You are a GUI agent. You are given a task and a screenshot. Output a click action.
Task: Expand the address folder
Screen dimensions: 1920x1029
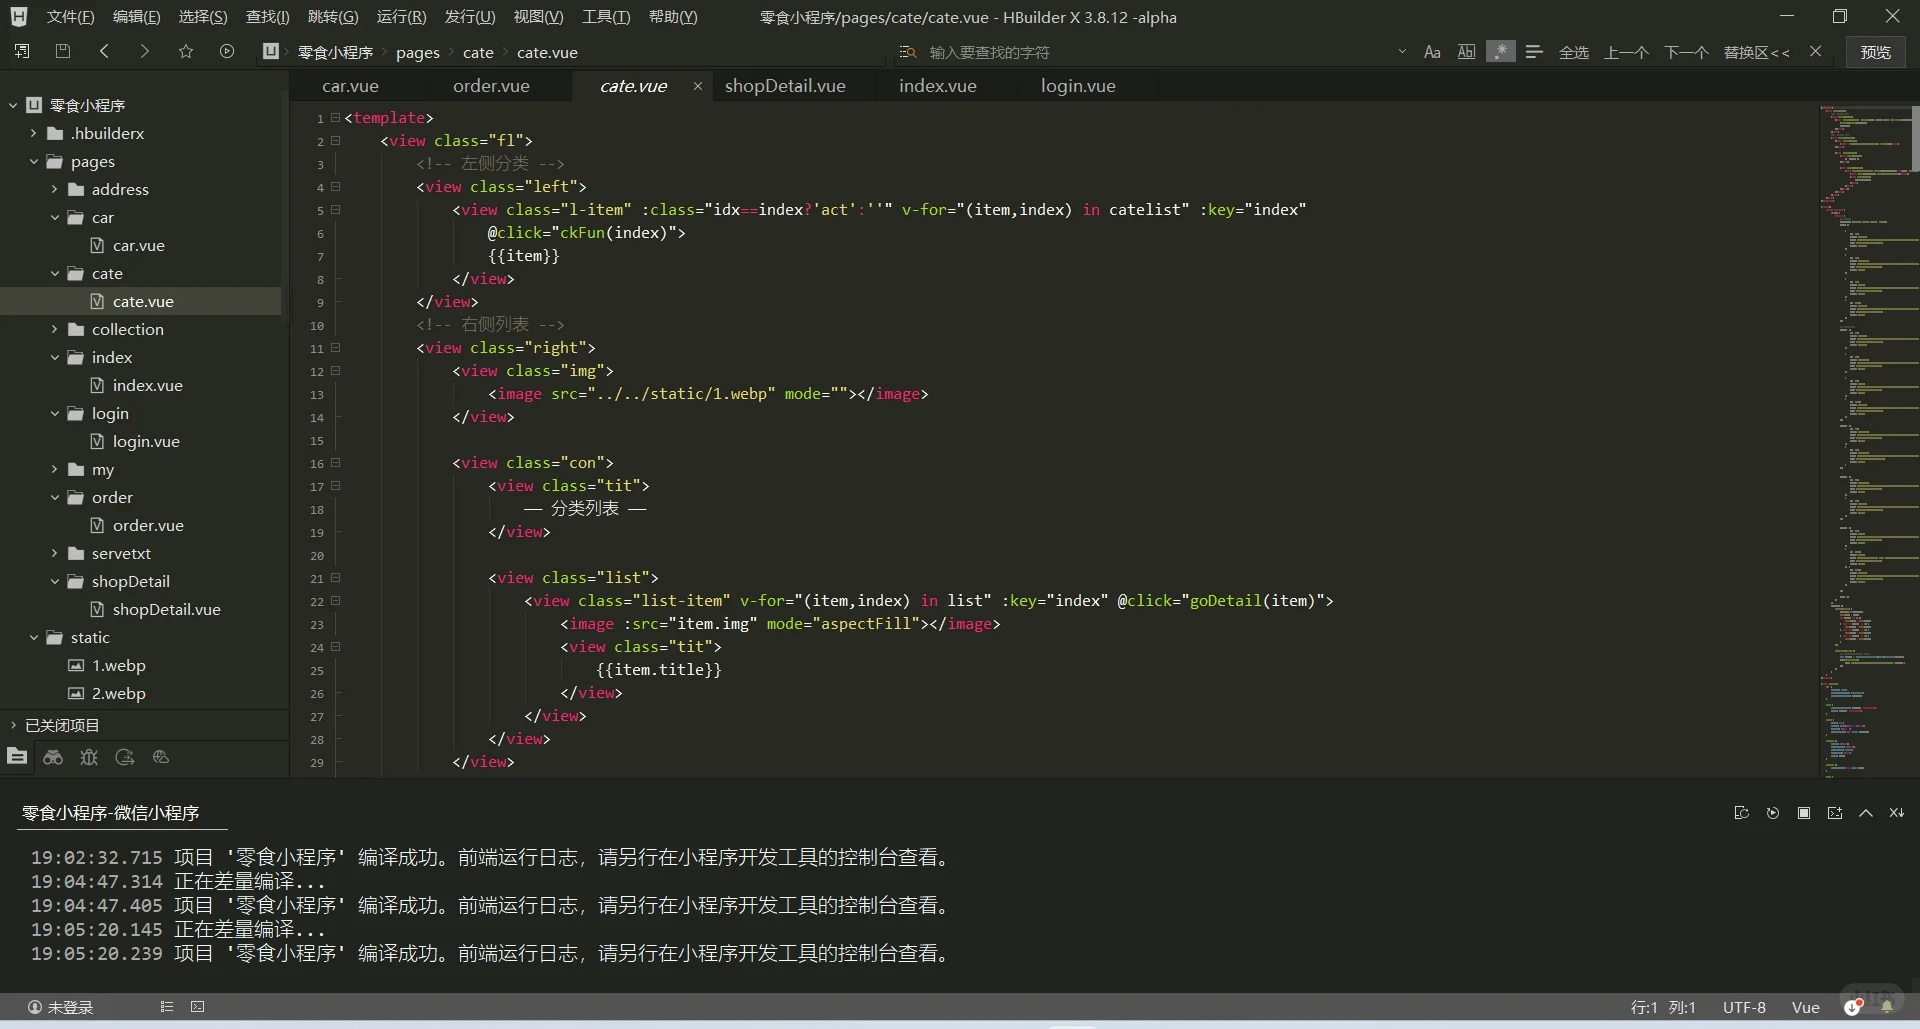click(54, 189)
